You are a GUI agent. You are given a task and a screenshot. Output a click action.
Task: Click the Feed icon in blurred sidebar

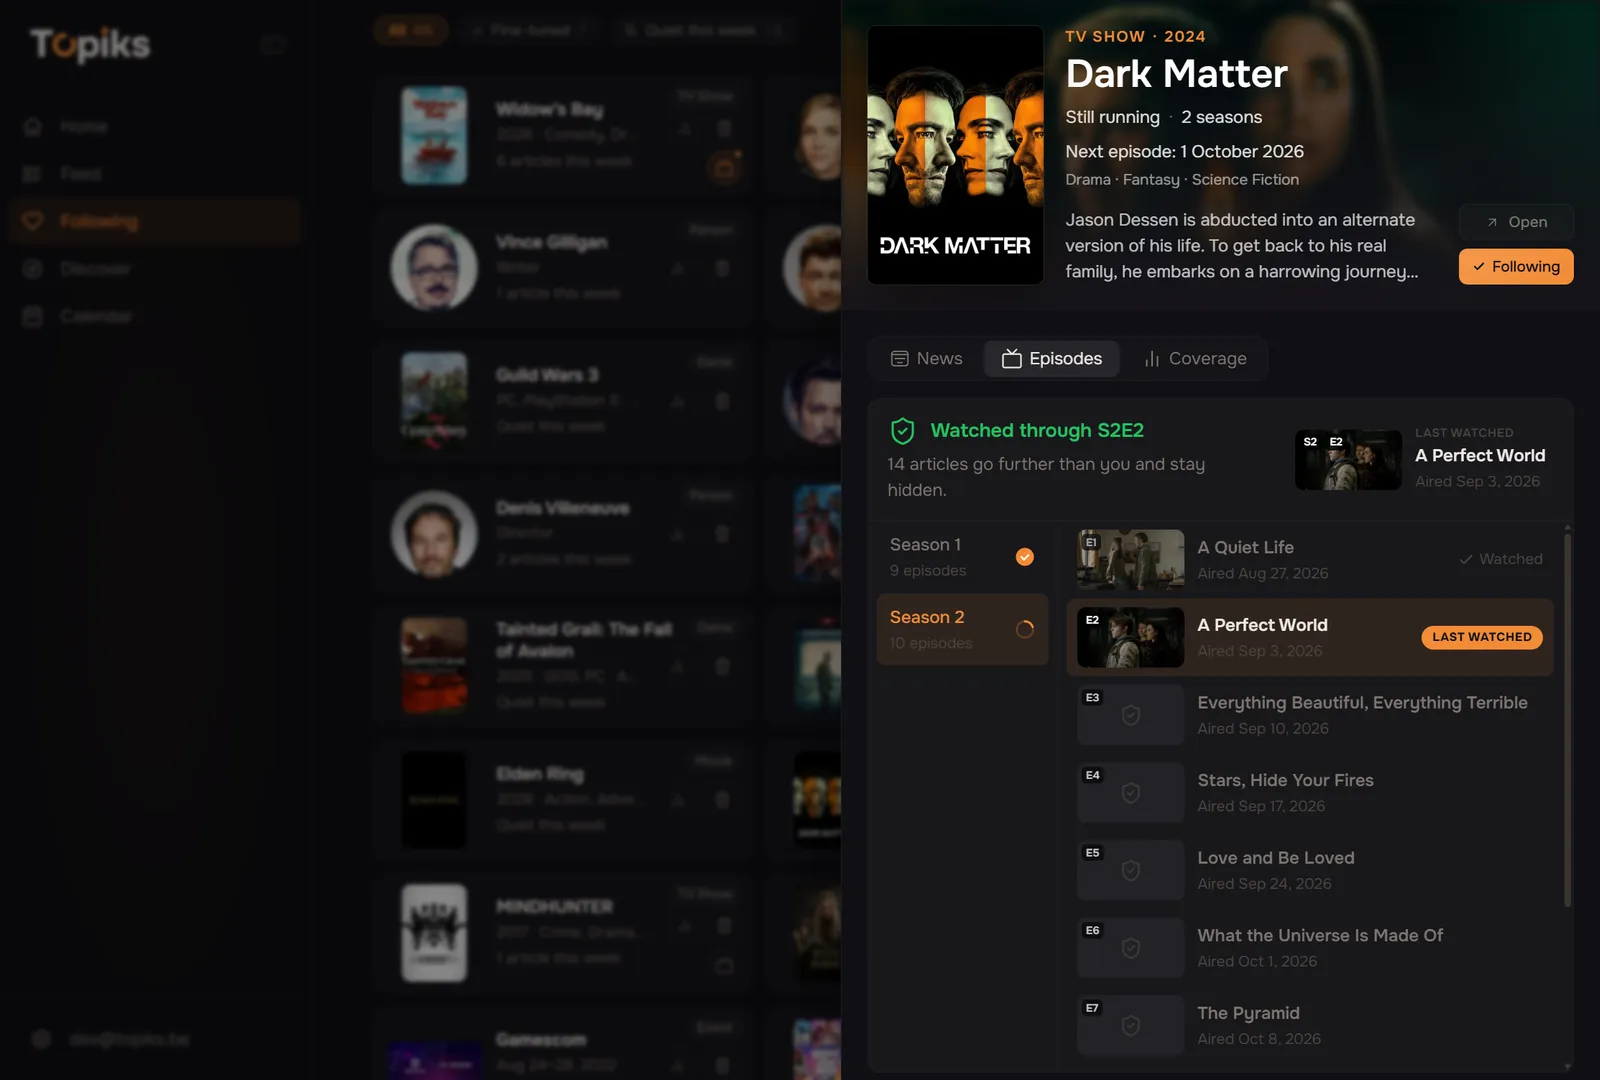33,174
